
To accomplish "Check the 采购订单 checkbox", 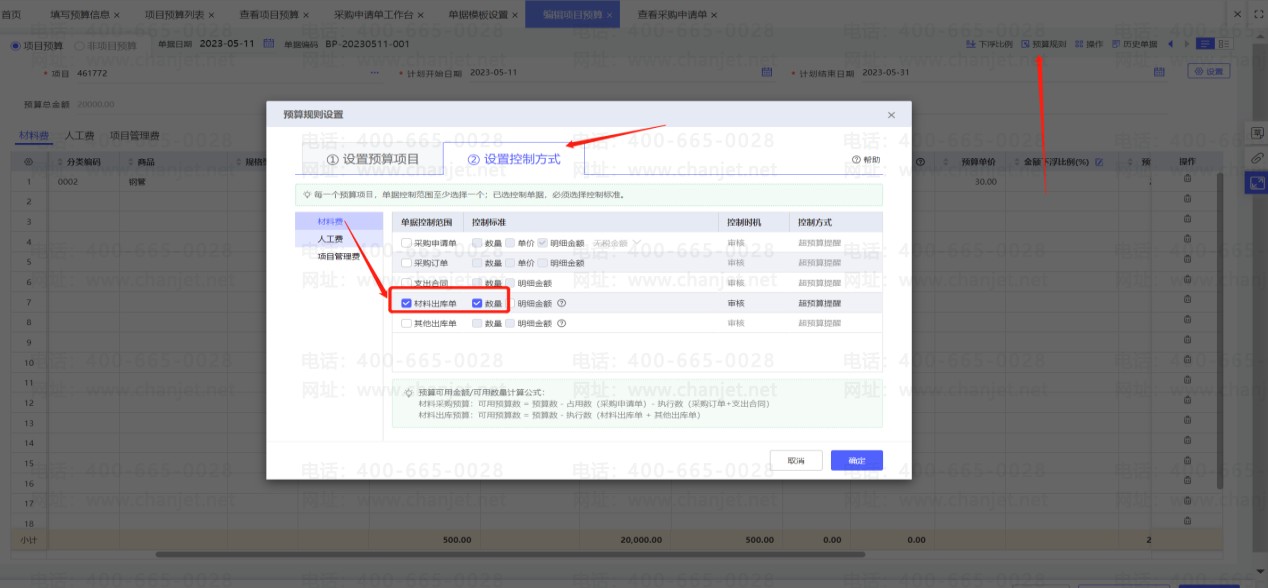I will tap(406, 263).
